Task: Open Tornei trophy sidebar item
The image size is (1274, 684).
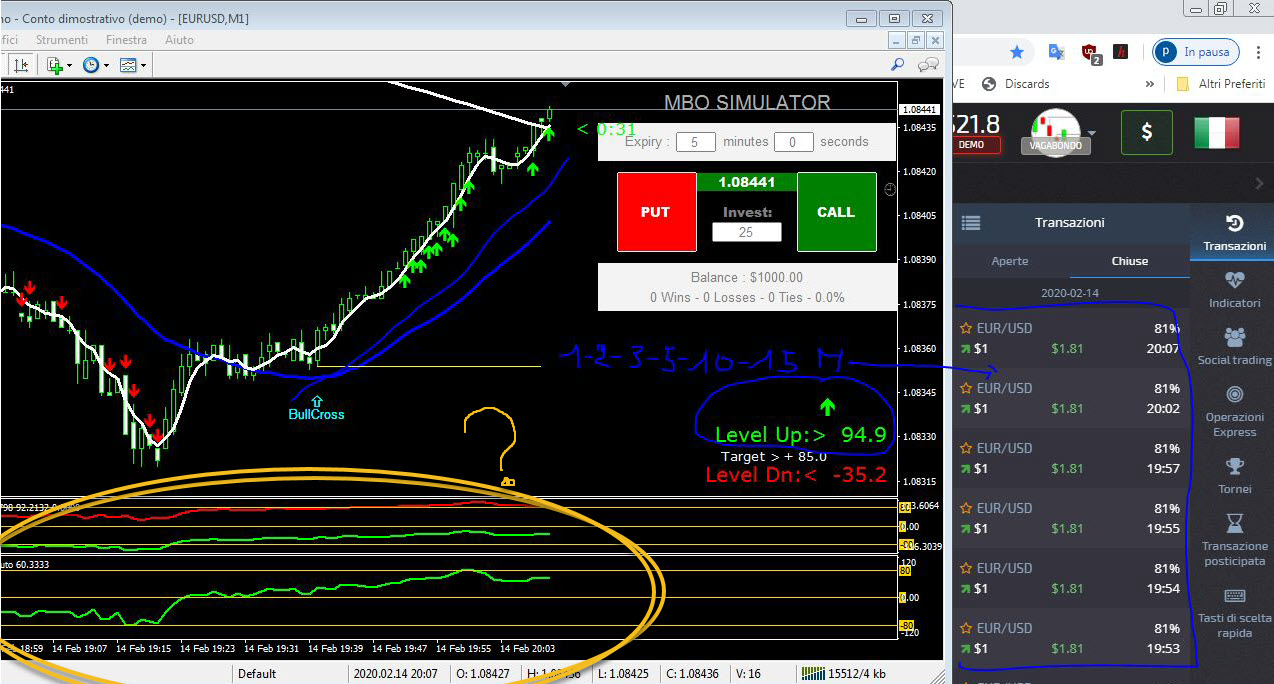Action: click(1234, 476)
